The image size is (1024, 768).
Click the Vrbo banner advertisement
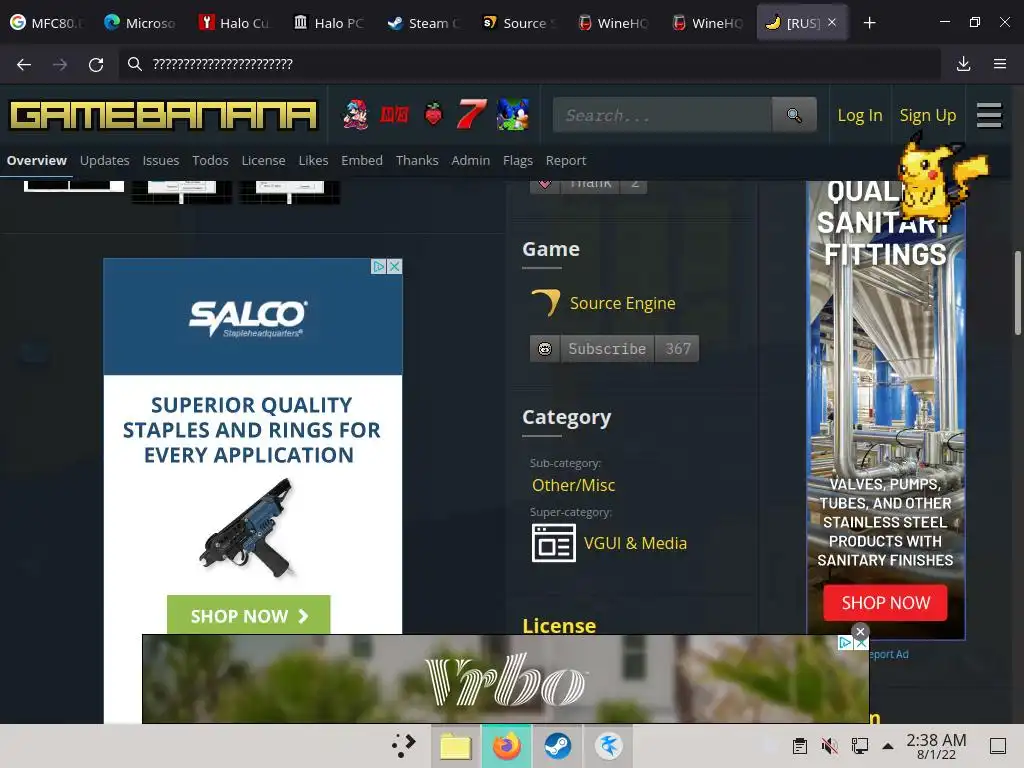pos(505,679)
